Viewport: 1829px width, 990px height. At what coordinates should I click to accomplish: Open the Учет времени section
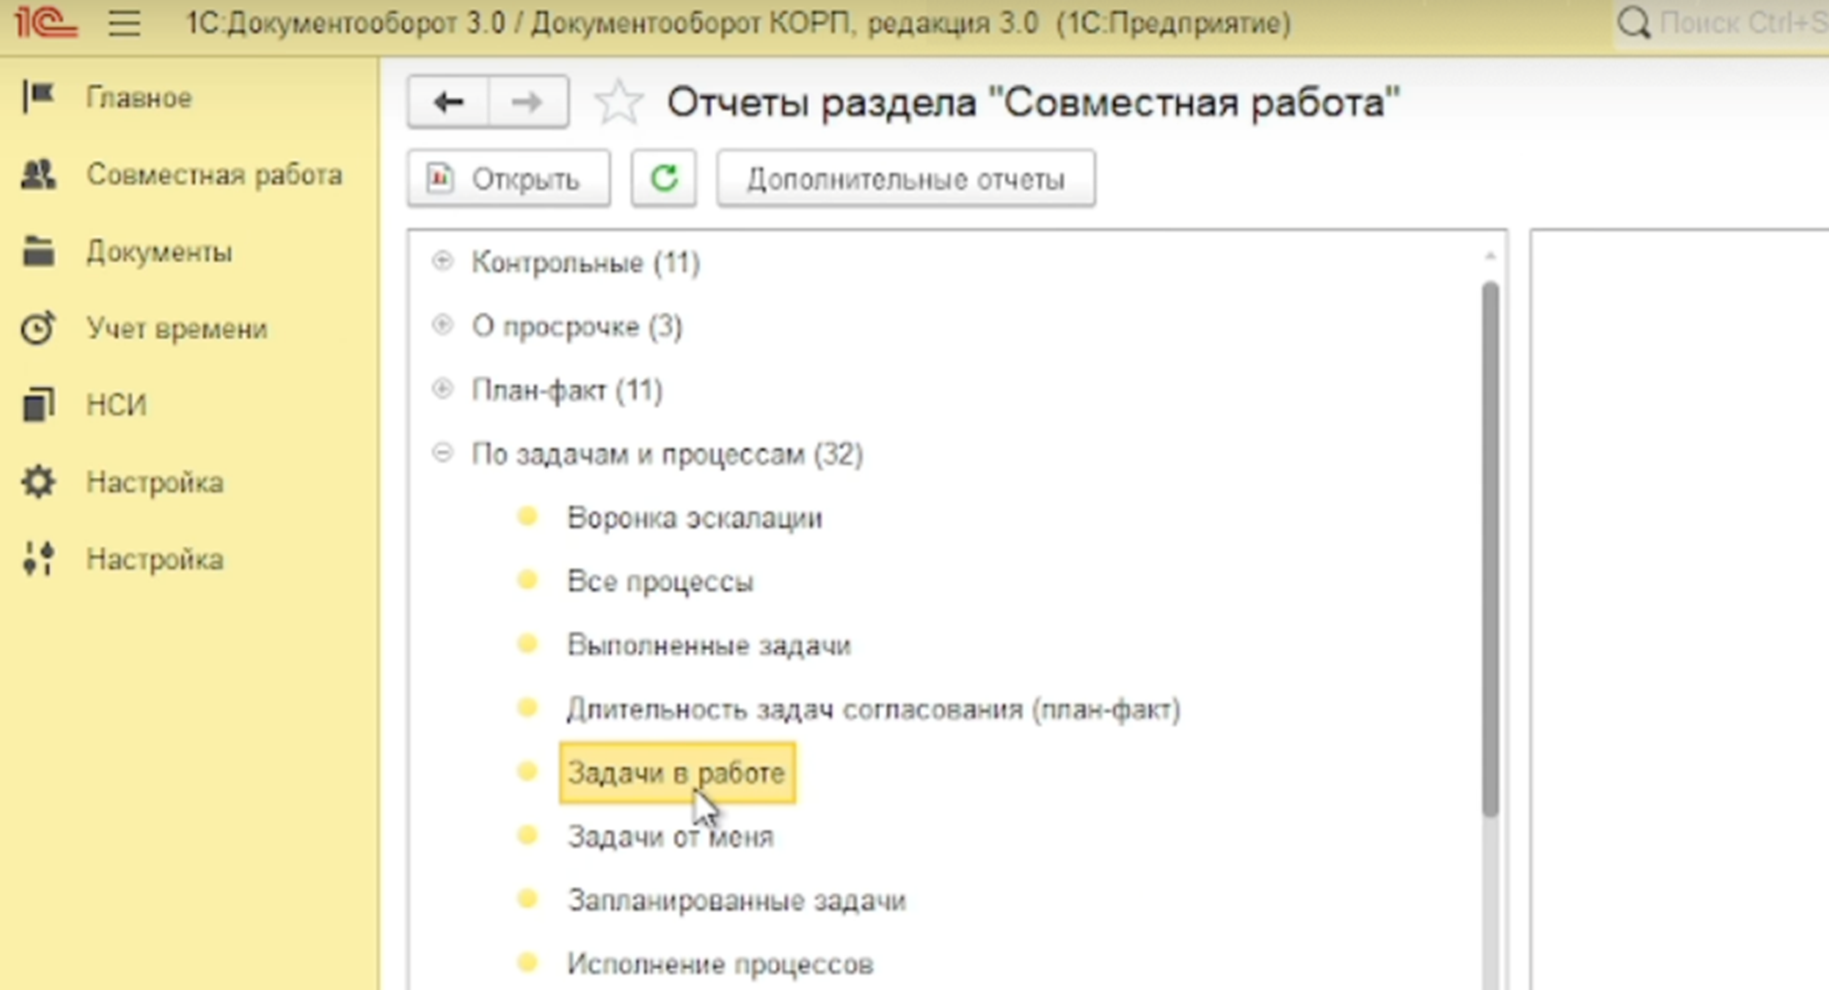point(176,328)
